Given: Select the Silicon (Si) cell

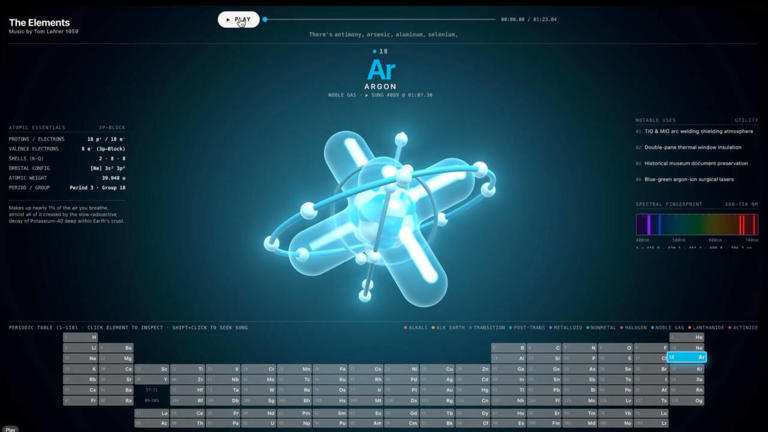Looking at the screenshot, I should 544,359.
